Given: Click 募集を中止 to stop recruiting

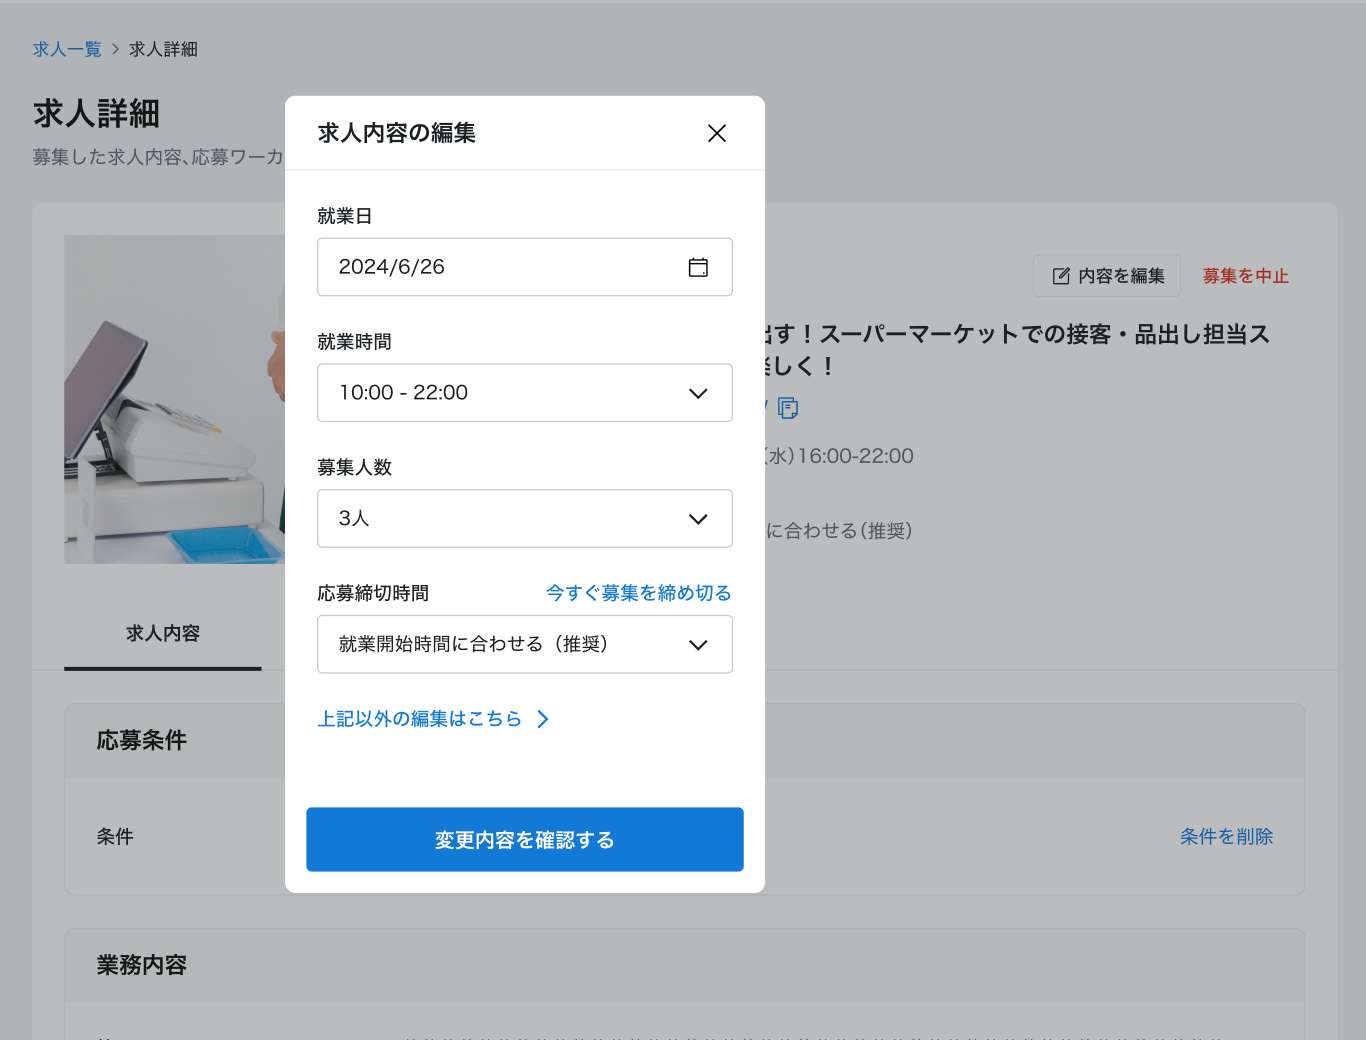Looking at the screenshot, I should [x=1245, y=276].
